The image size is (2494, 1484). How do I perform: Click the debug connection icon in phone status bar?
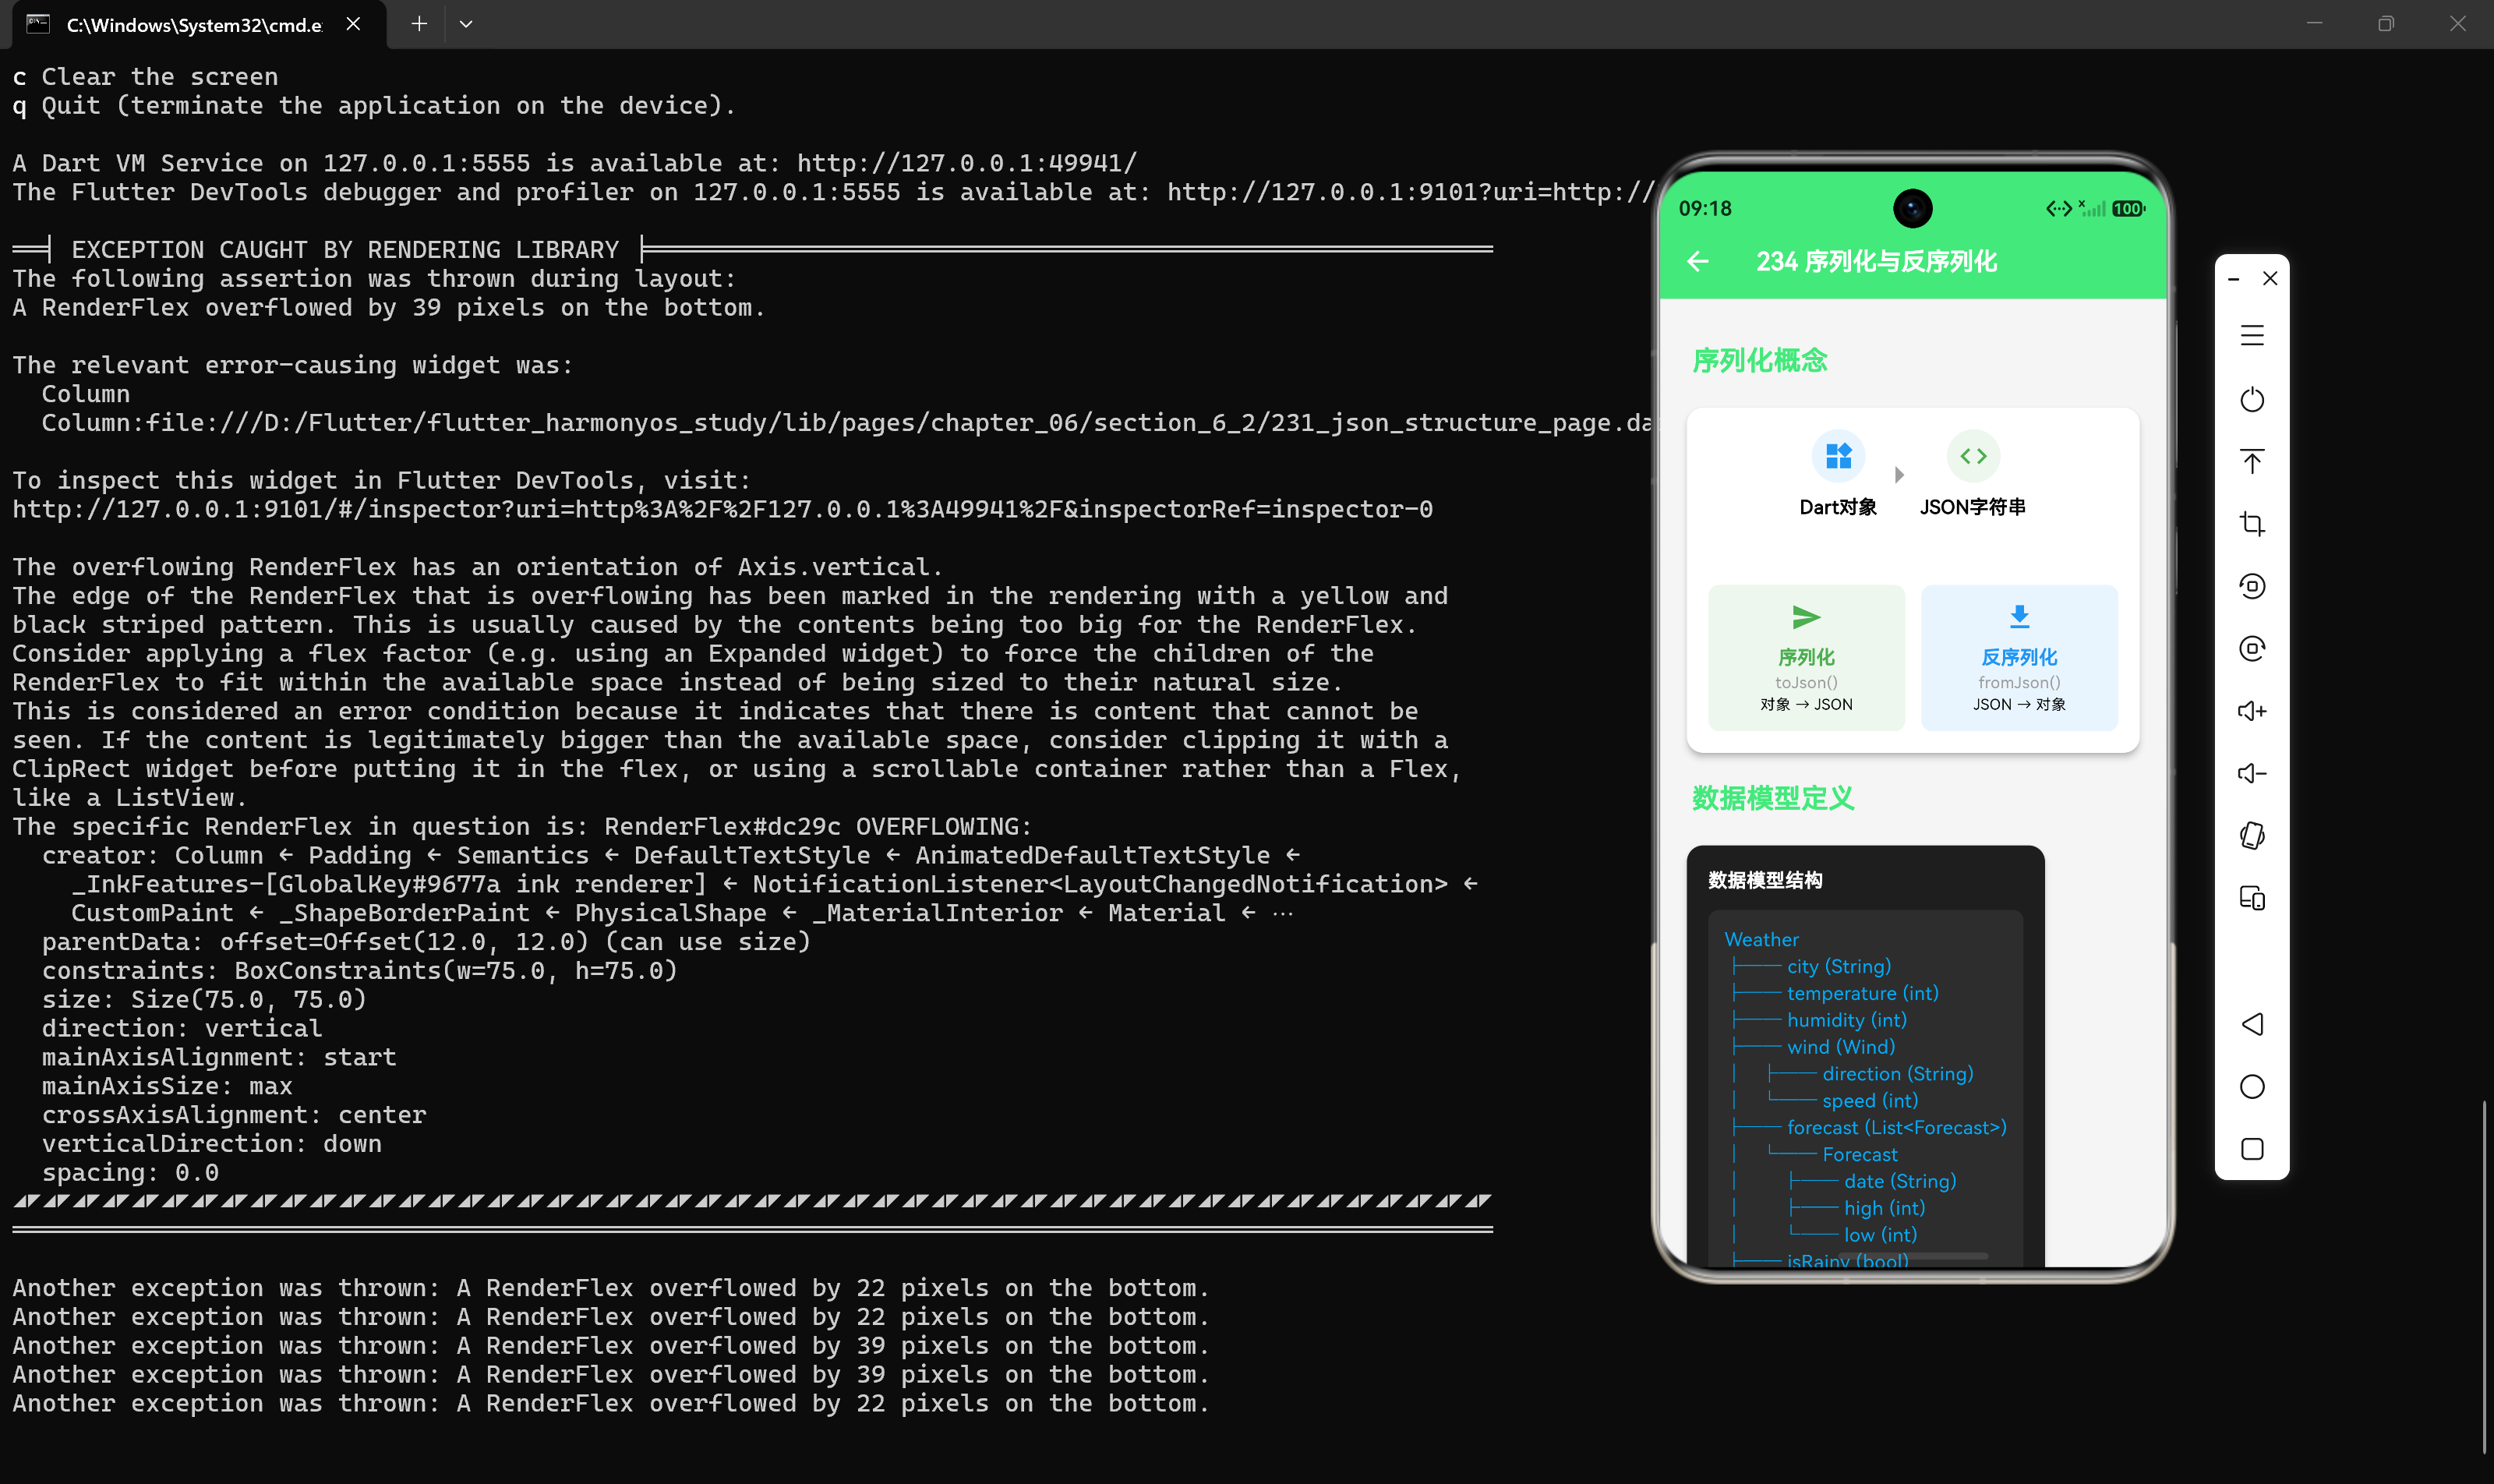pyautogui.click(x=2058, y=208)
